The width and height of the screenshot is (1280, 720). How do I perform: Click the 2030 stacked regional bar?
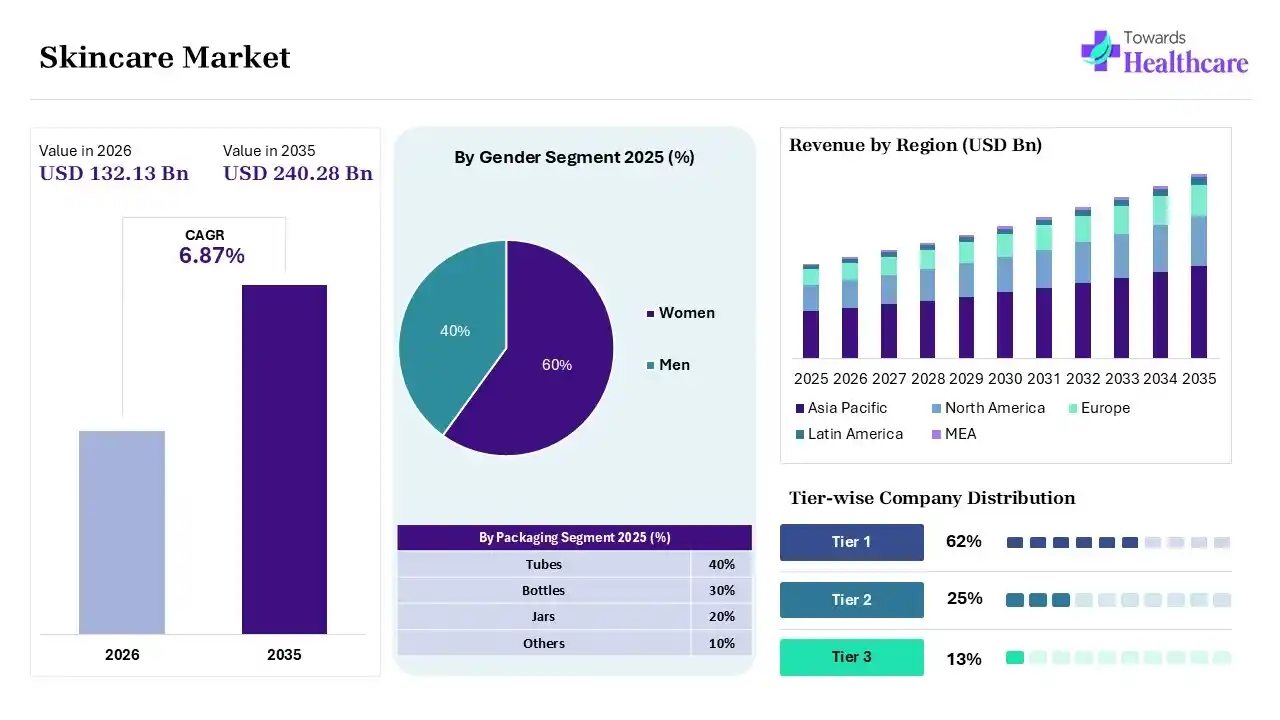tap(1005, 292)
